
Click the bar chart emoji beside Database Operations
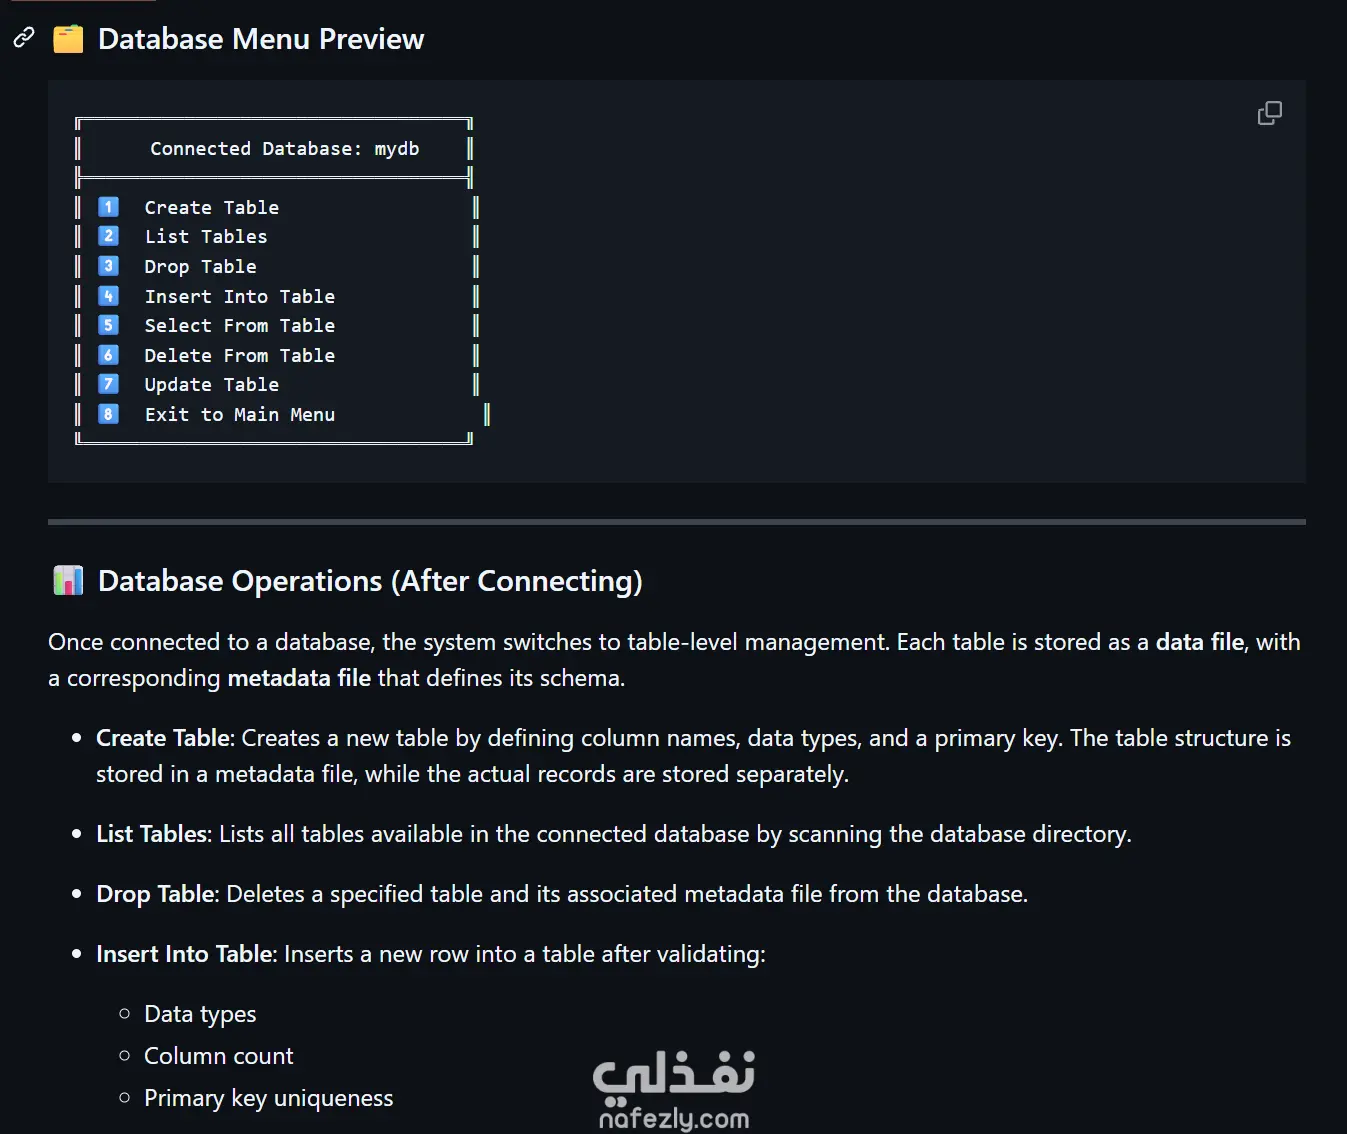coord(68,580)
